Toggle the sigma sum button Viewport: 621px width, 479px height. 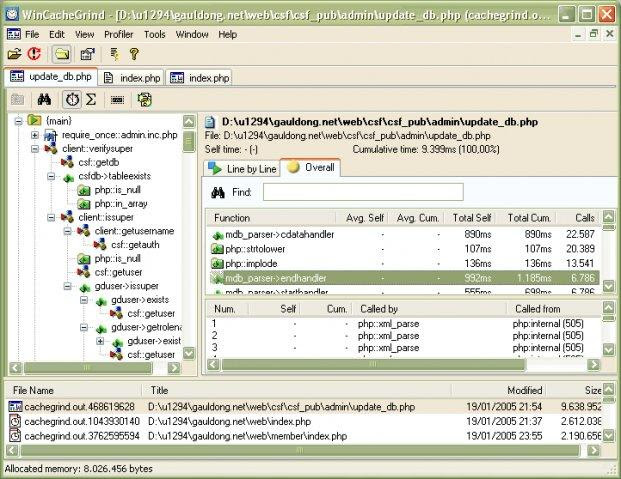pos(91,99)
